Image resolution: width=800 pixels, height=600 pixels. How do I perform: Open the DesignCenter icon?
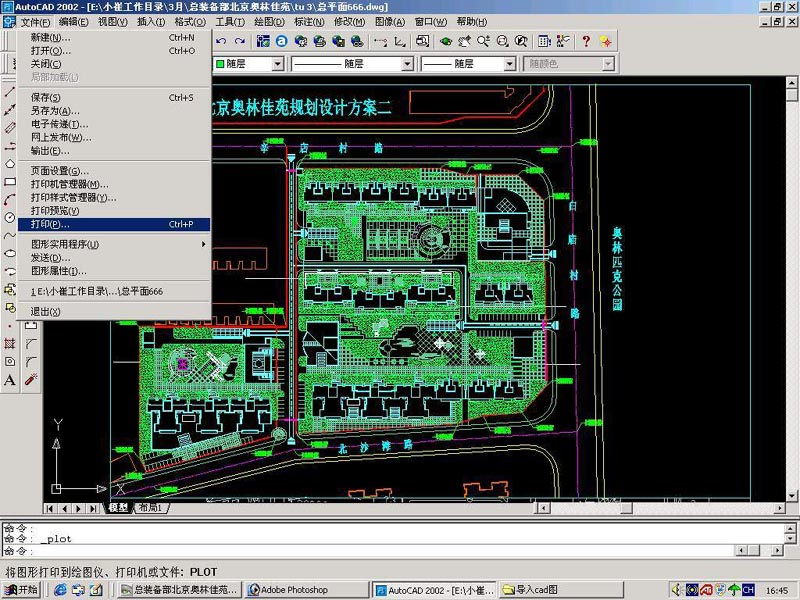pos(563,41)
